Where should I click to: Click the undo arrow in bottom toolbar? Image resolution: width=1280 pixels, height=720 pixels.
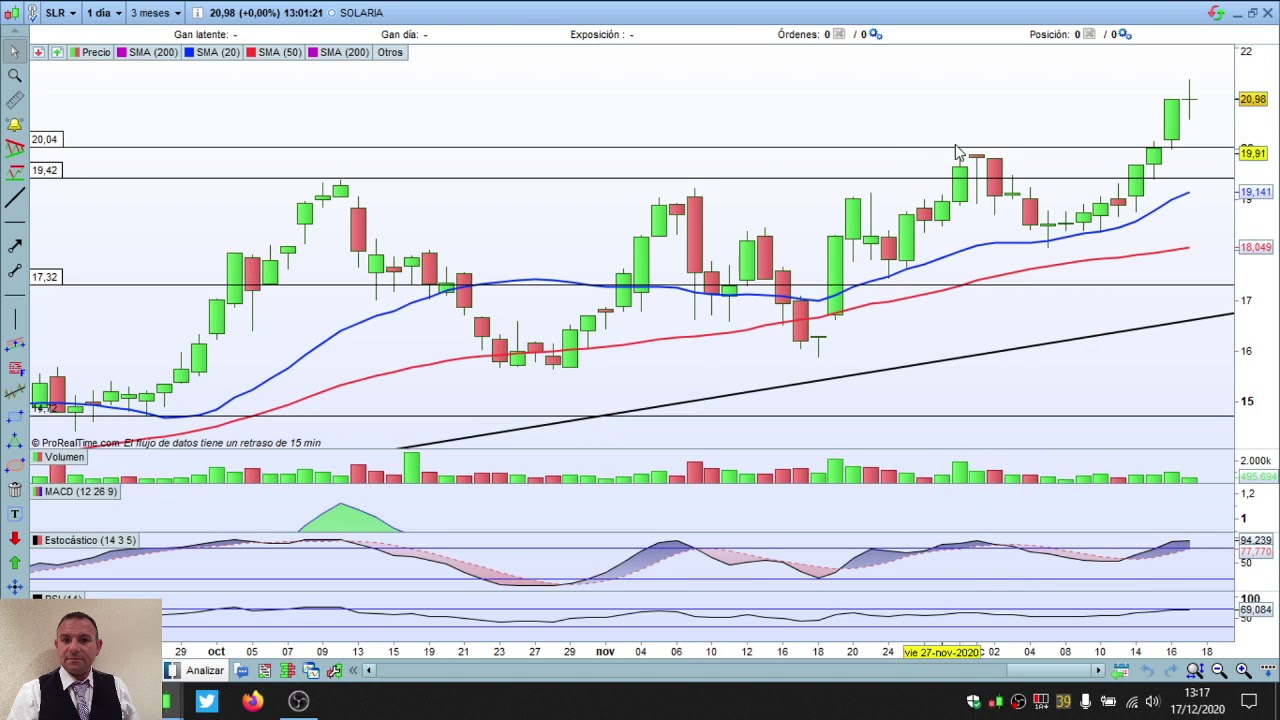1147,671
